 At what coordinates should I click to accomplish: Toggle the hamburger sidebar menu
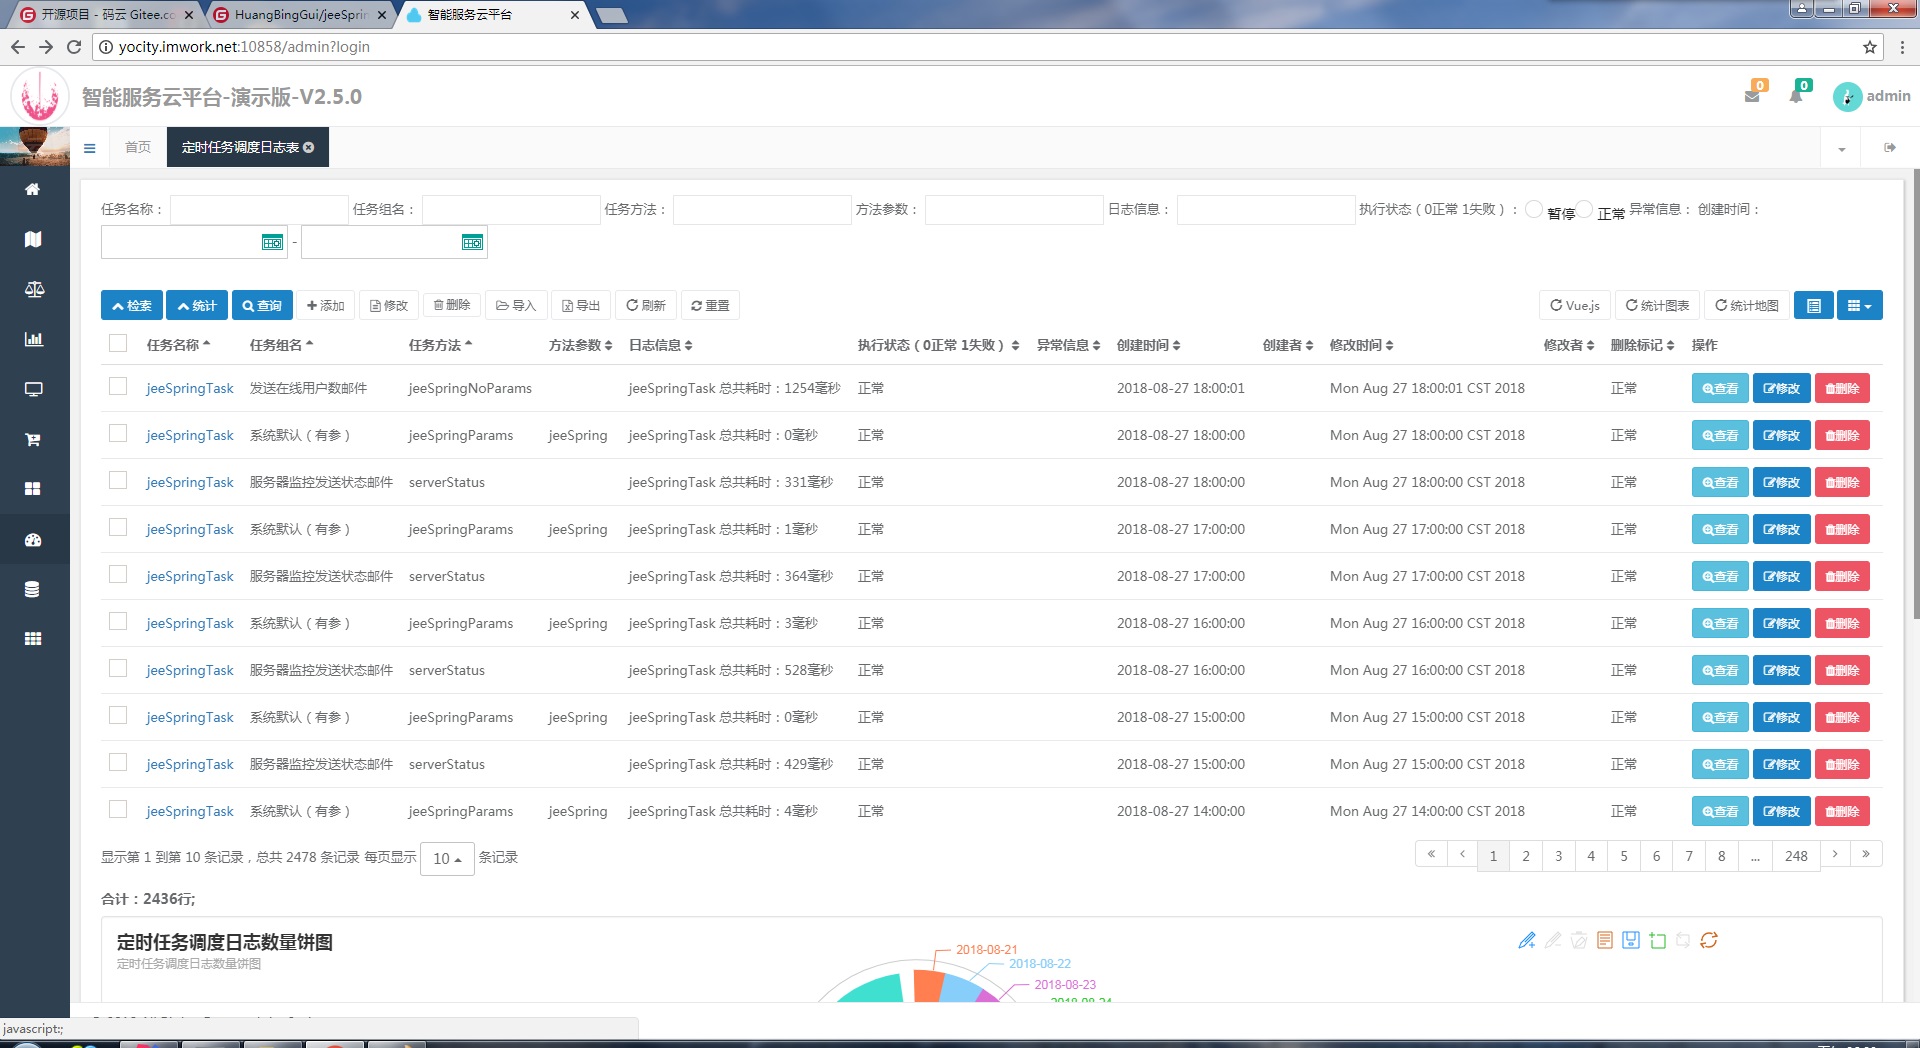click(90, 148)
